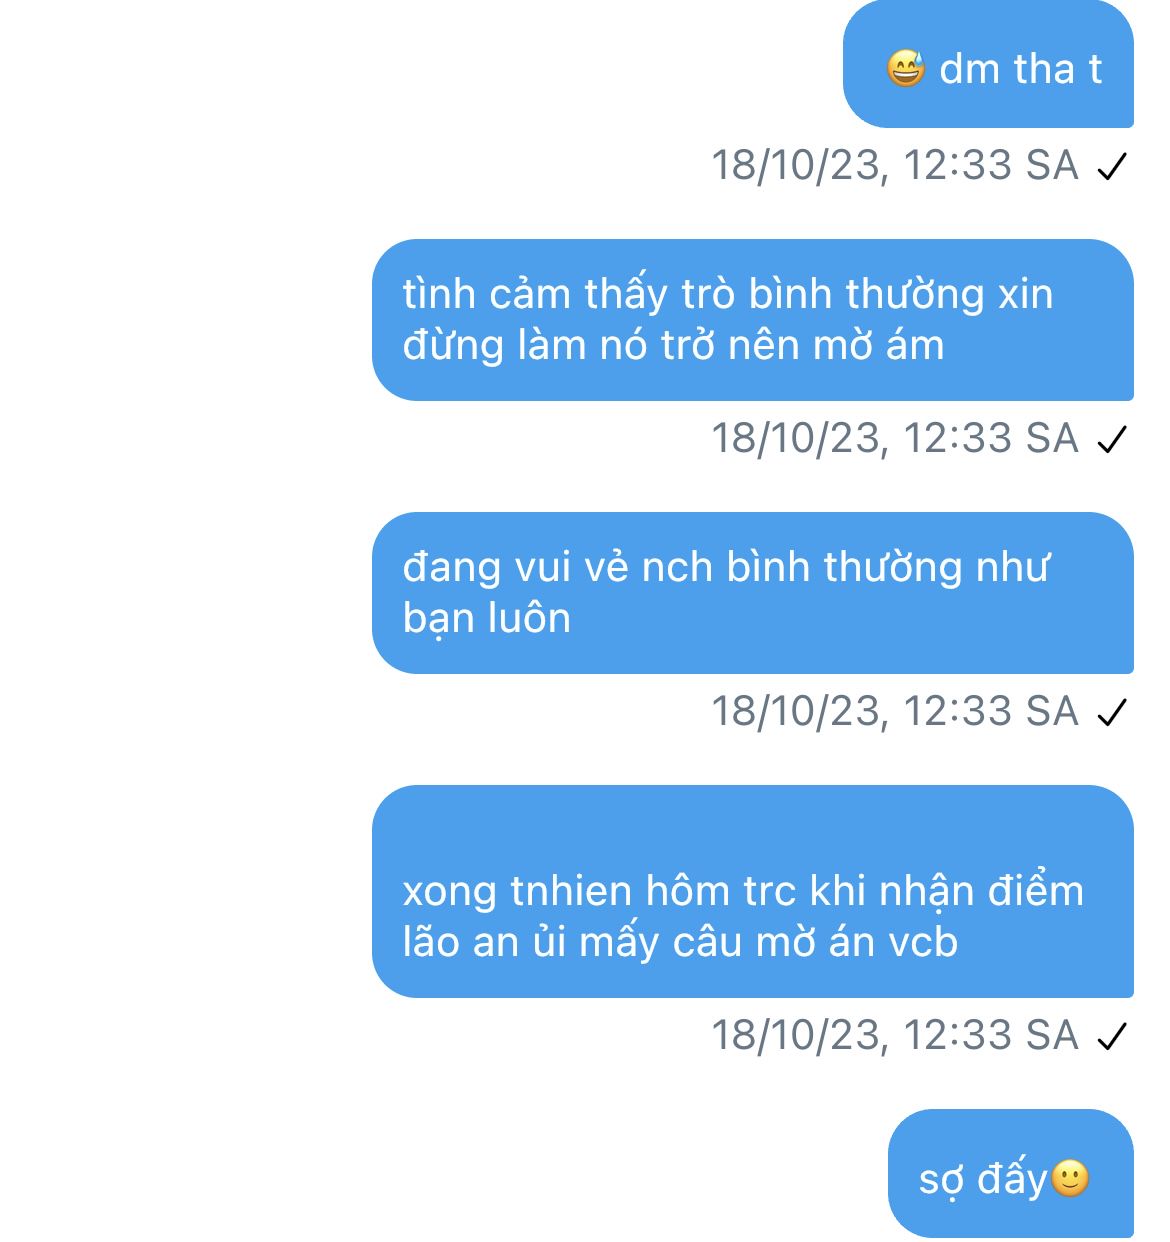Select the "đang vui vẻ nch" message bubble
Image resolution: width=1170 pixels, height=1242 pixels.
(x=753, y=593)
